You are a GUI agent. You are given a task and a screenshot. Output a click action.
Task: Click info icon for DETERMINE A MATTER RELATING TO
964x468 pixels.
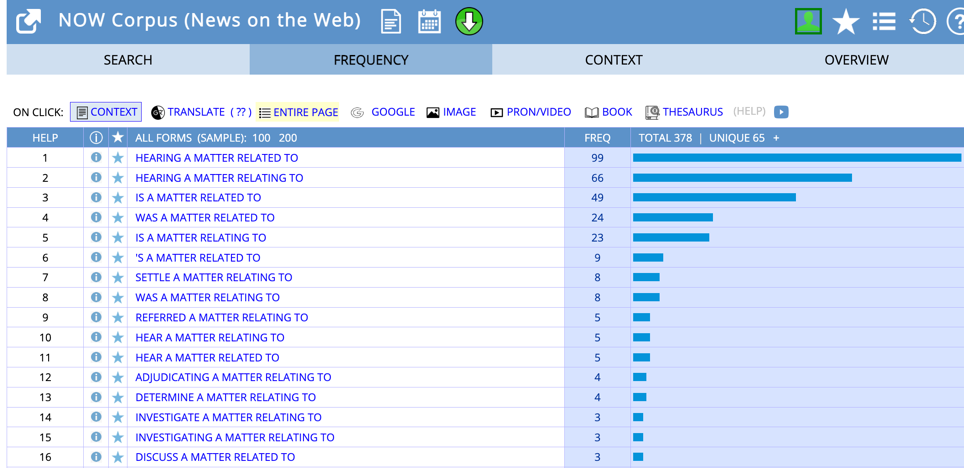[96, 397]
